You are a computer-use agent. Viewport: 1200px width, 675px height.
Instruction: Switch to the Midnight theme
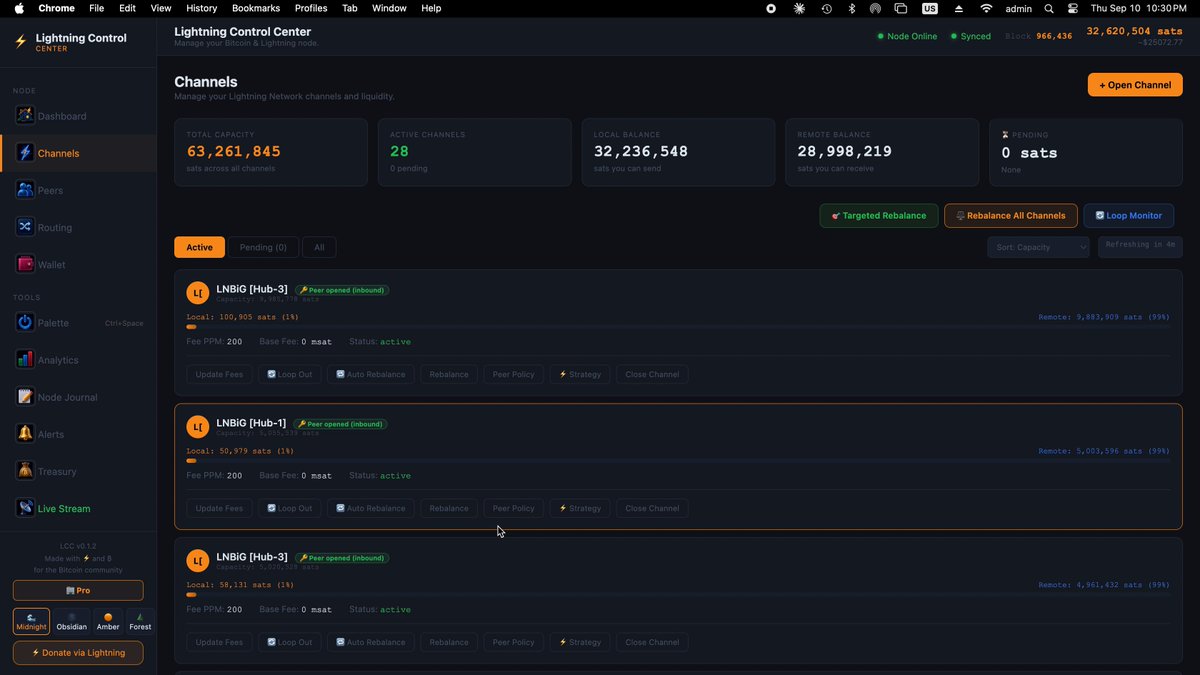coord(31,621)
